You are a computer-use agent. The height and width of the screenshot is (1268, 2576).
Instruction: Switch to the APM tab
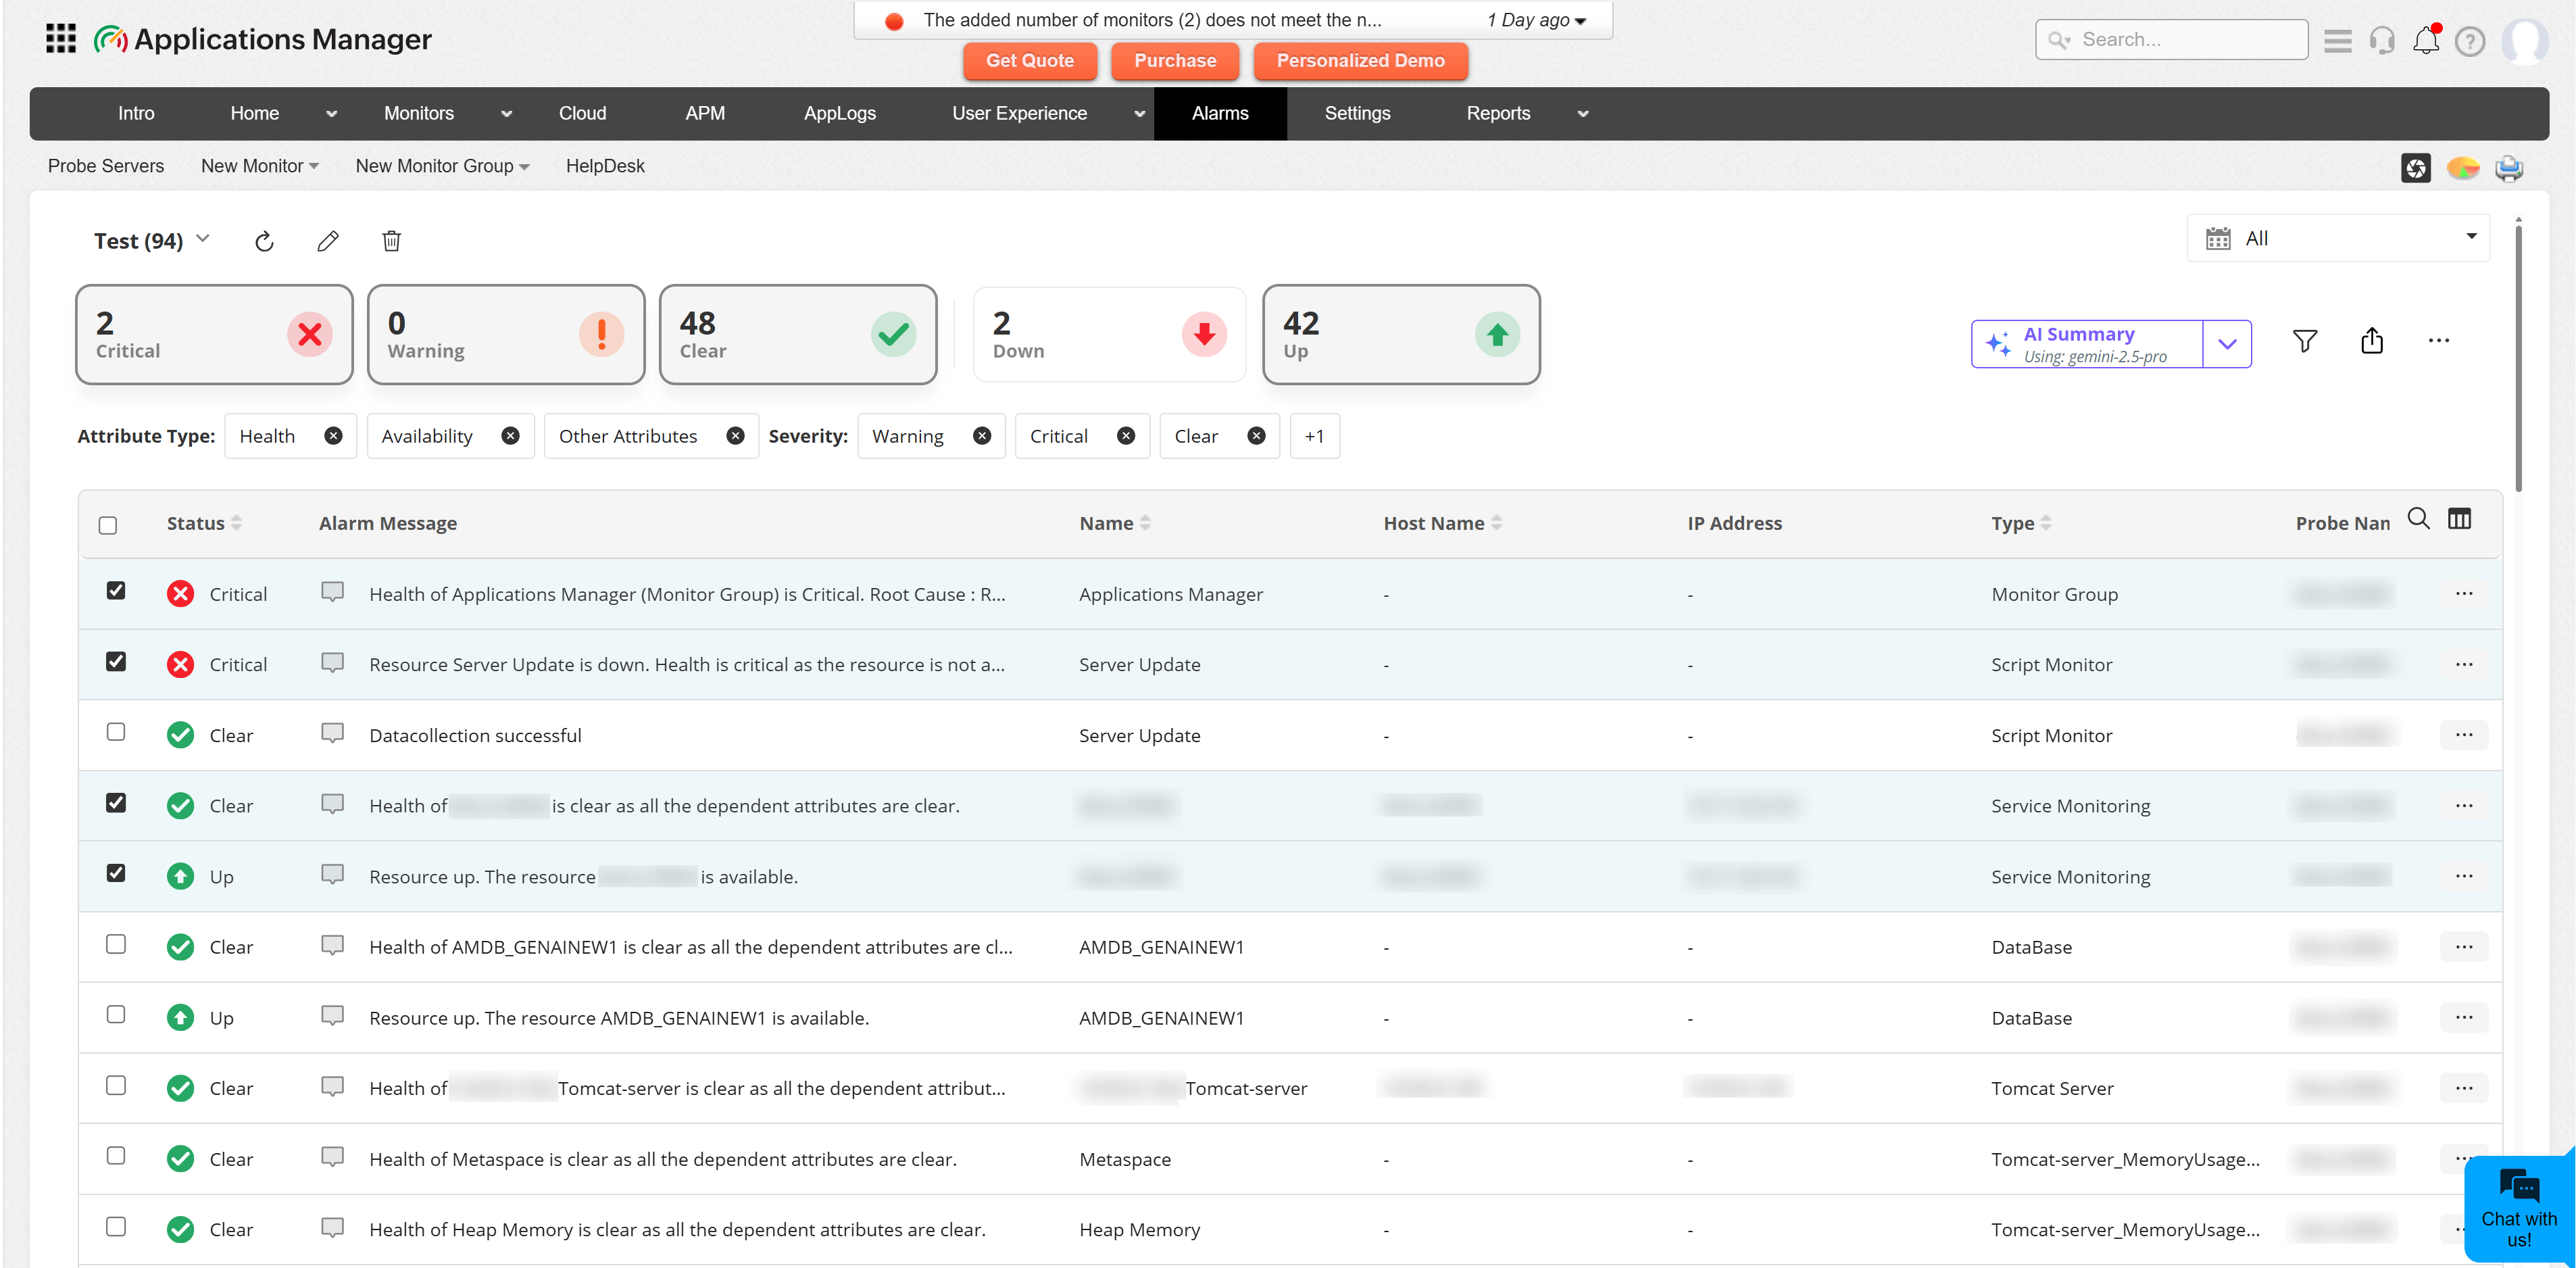tap(705, 113)
